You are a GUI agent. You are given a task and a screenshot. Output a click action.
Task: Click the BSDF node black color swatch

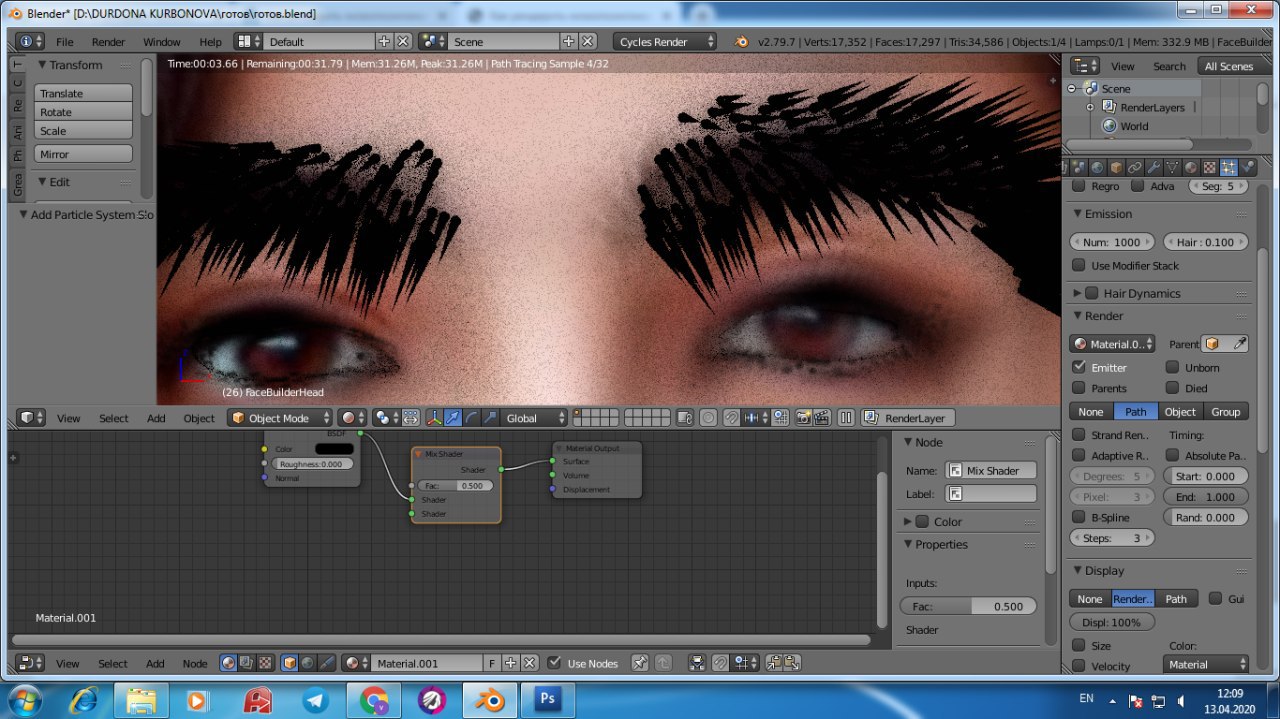pos(334,449)
